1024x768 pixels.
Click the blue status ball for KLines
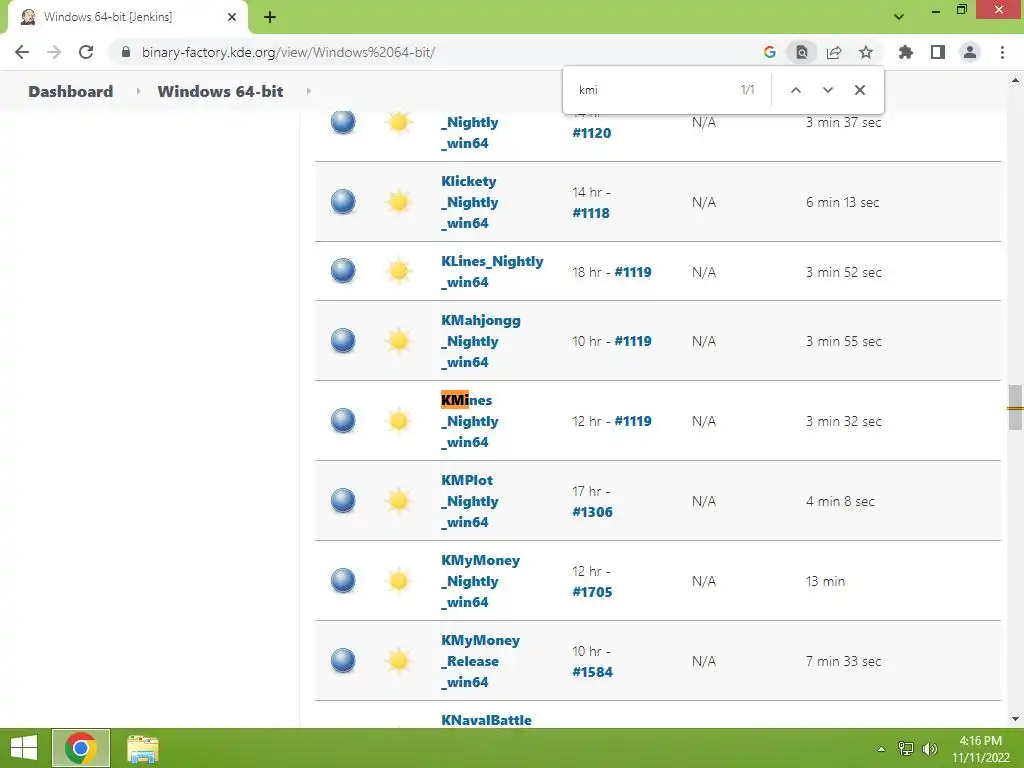[x=343, y=271]
